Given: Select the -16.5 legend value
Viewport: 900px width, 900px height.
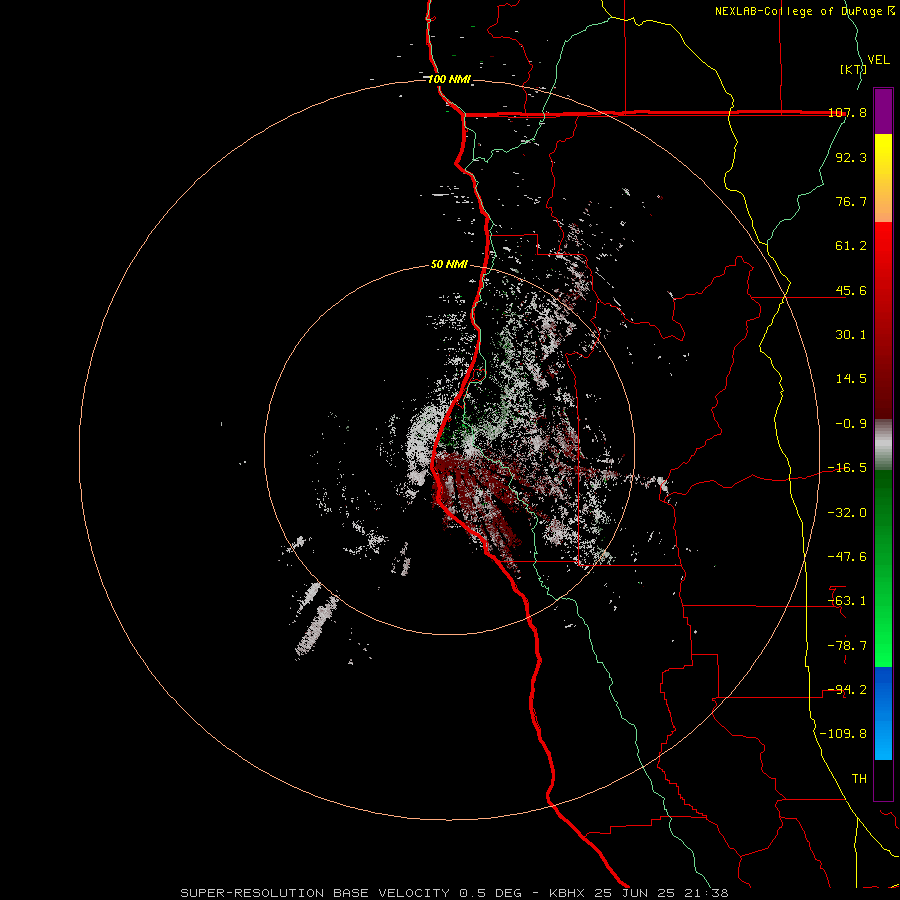Looking at the screenshot, I should (847, 468).
